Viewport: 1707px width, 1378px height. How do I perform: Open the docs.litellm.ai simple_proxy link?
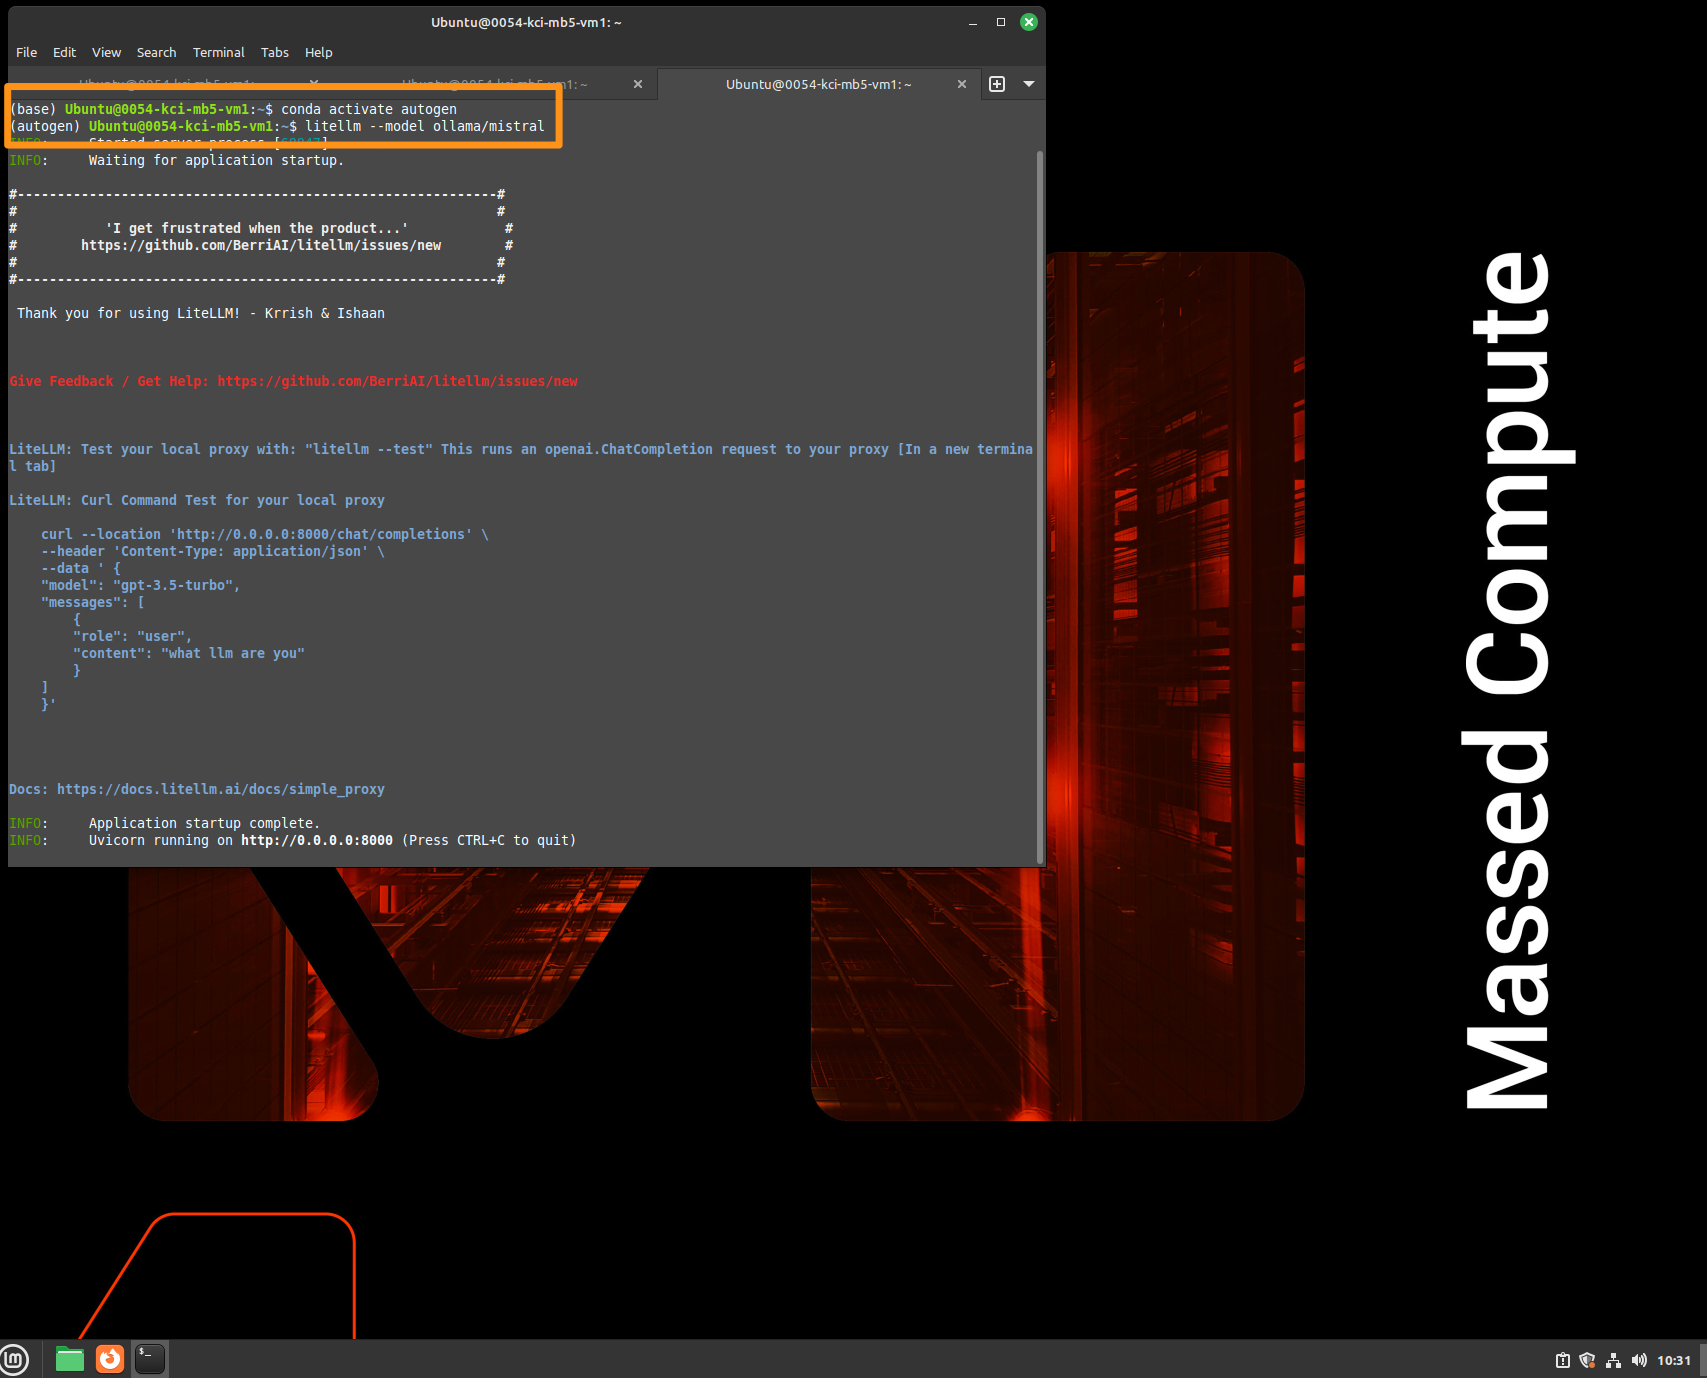[220, 788]
